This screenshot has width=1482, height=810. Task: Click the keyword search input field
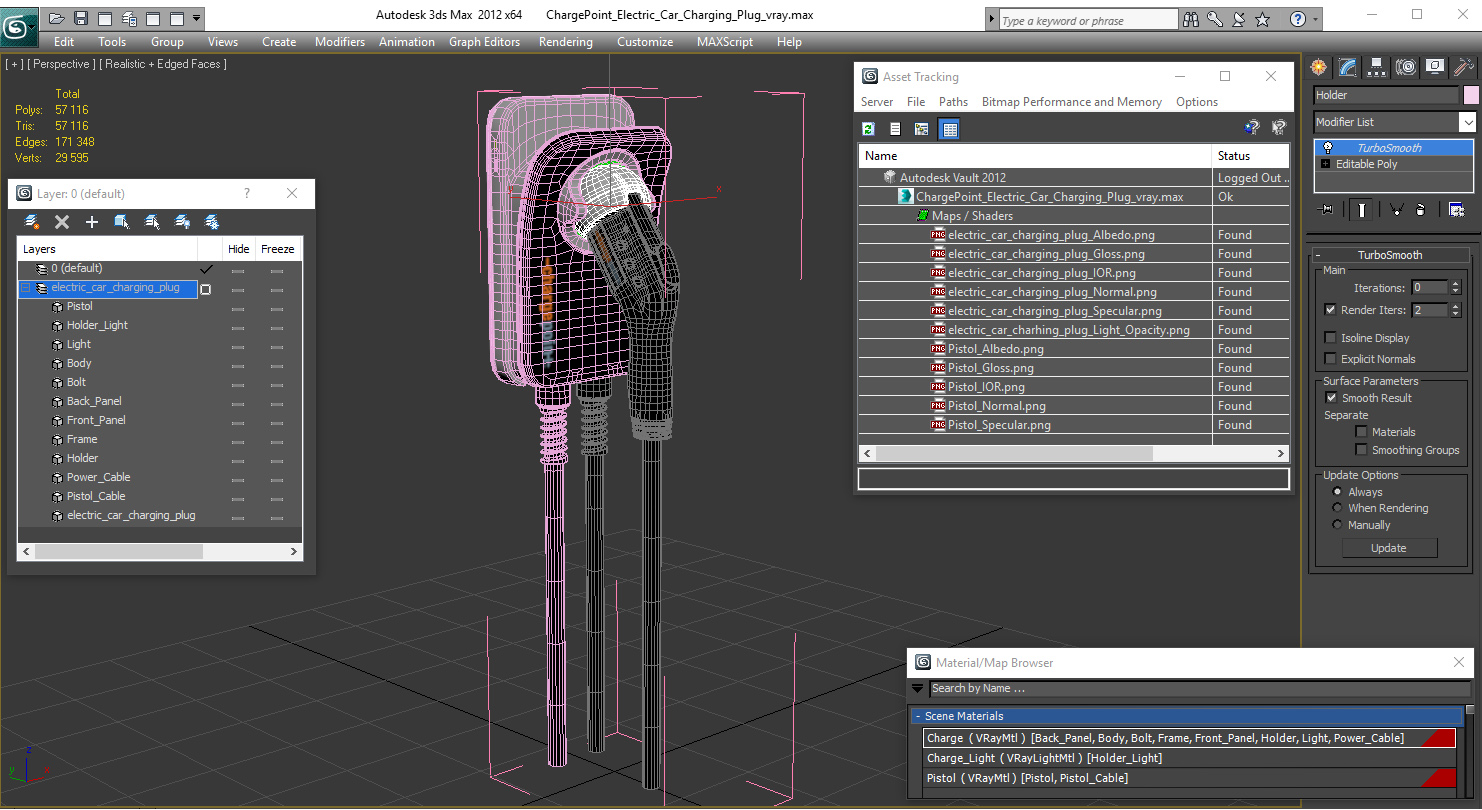1088,20
